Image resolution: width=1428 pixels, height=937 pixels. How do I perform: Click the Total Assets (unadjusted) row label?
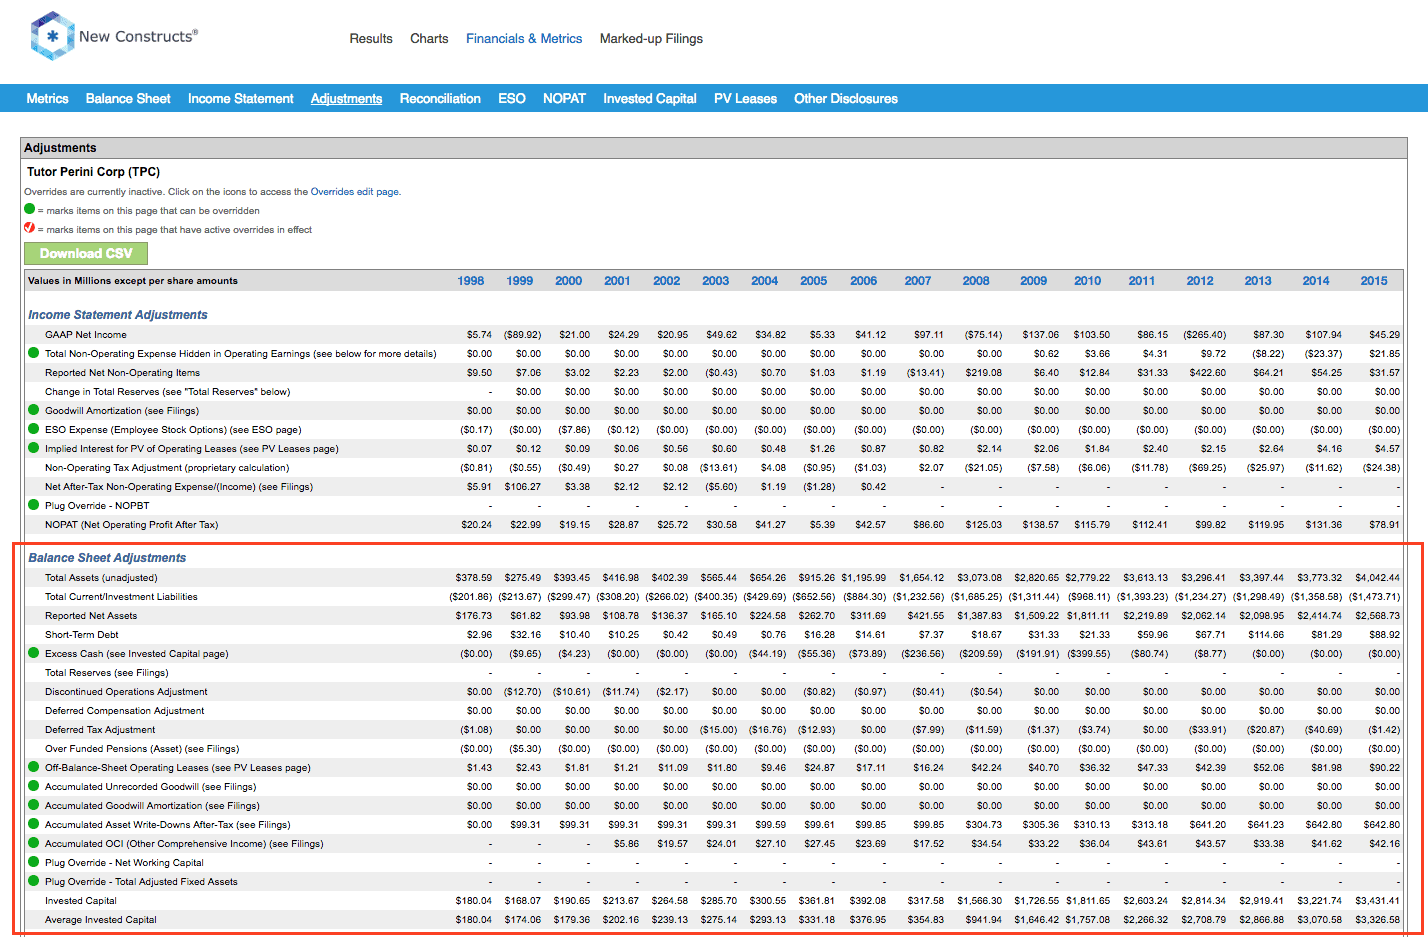[x=101, y=578]
